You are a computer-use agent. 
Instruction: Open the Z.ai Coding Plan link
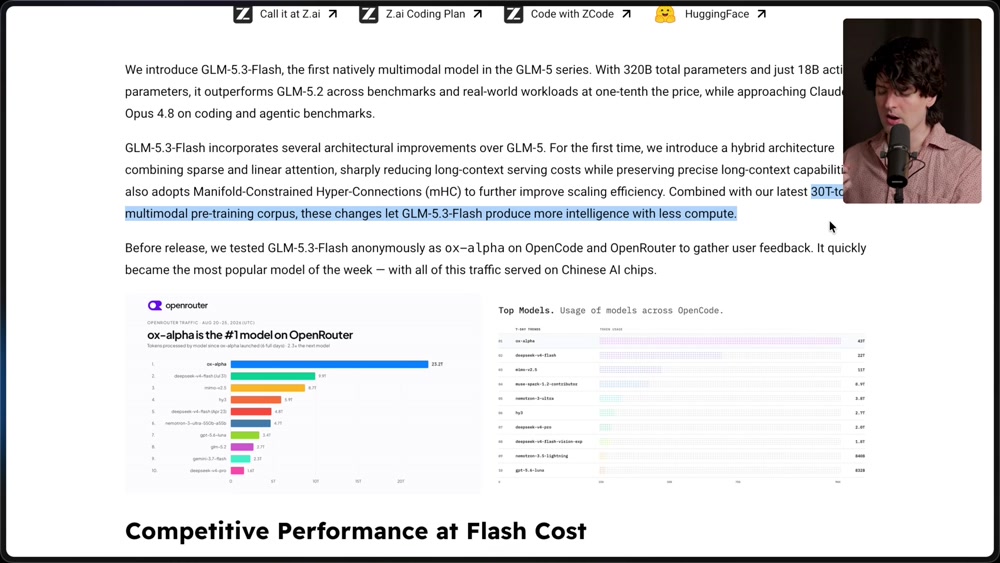[425, 14]
